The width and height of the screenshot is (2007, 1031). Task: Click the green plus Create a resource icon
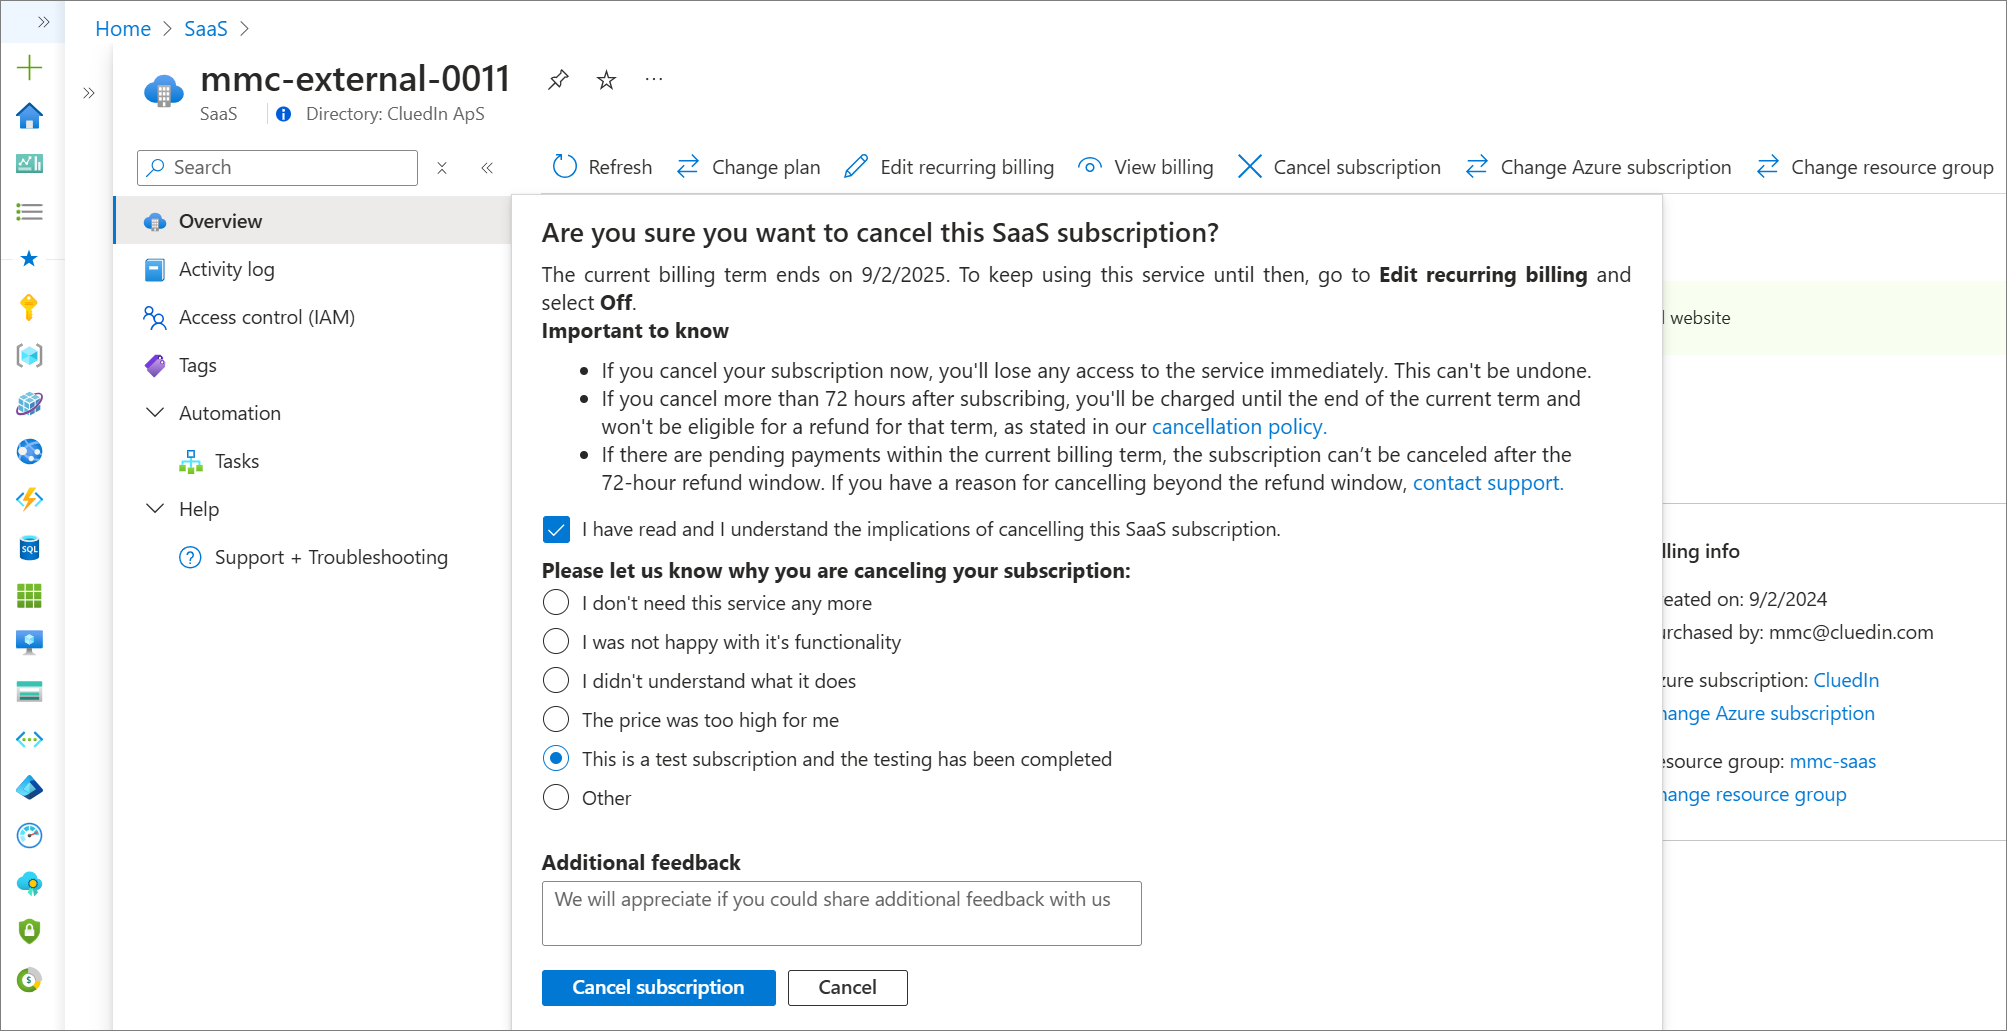(29, 68)
